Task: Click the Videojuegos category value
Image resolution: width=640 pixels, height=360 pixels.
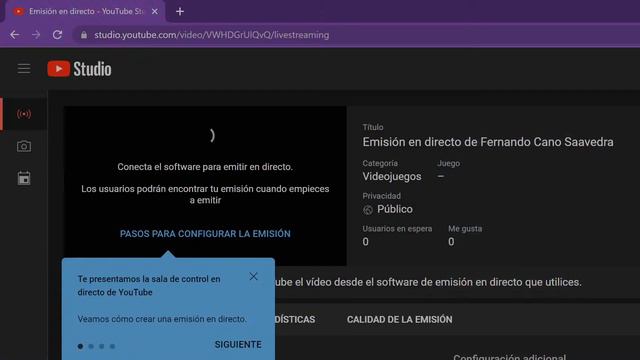Action: (392, 176)
